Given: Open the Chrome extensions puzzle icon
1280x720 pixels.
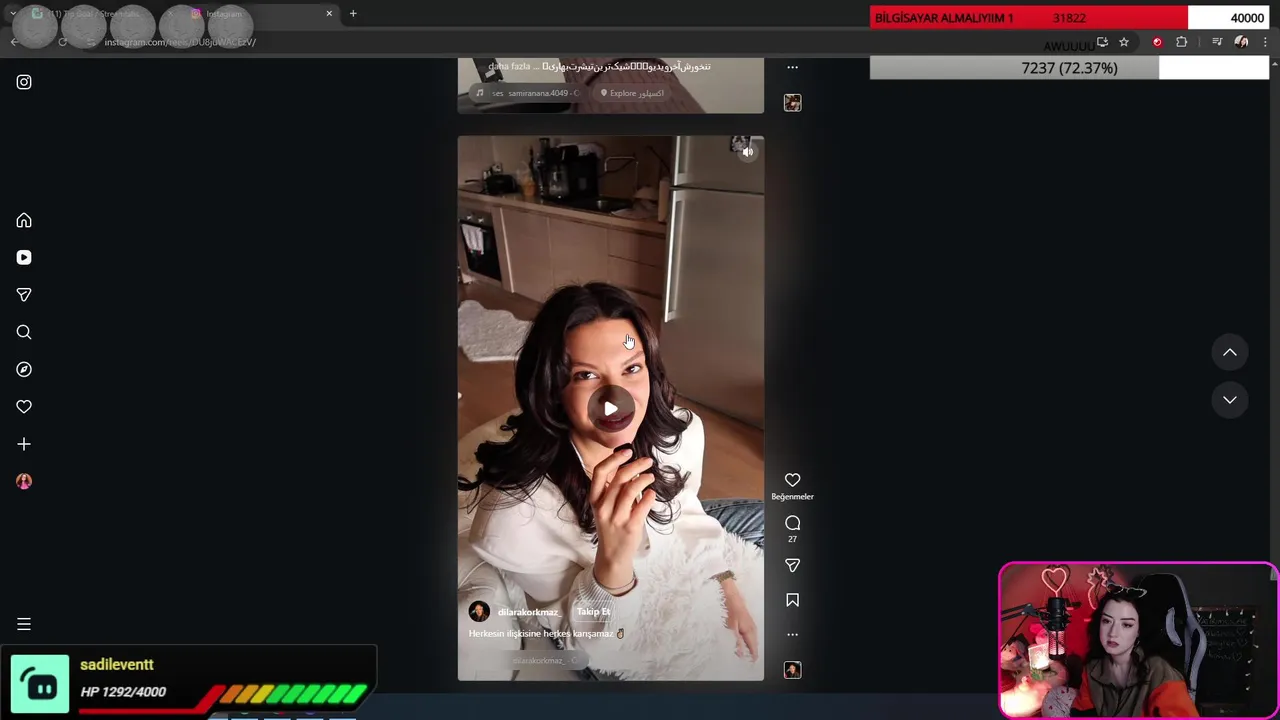Looking at the screenshot, I should pyautogui.click(x=1182, y=42).
